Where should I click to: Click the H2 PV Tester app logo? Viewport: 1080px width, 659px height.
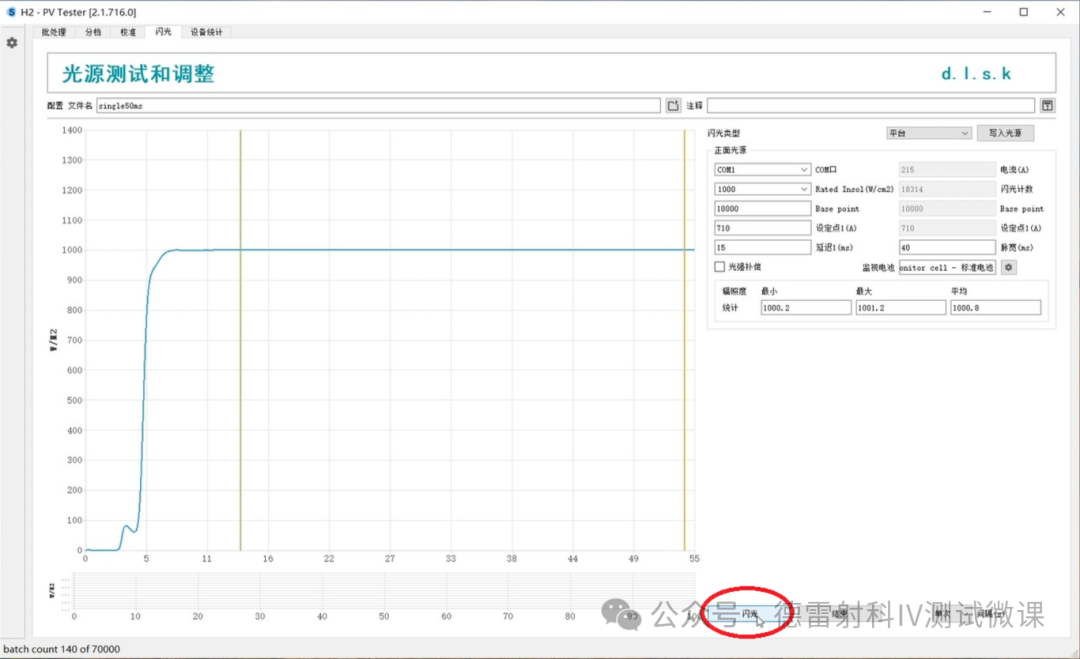(11, 12)
